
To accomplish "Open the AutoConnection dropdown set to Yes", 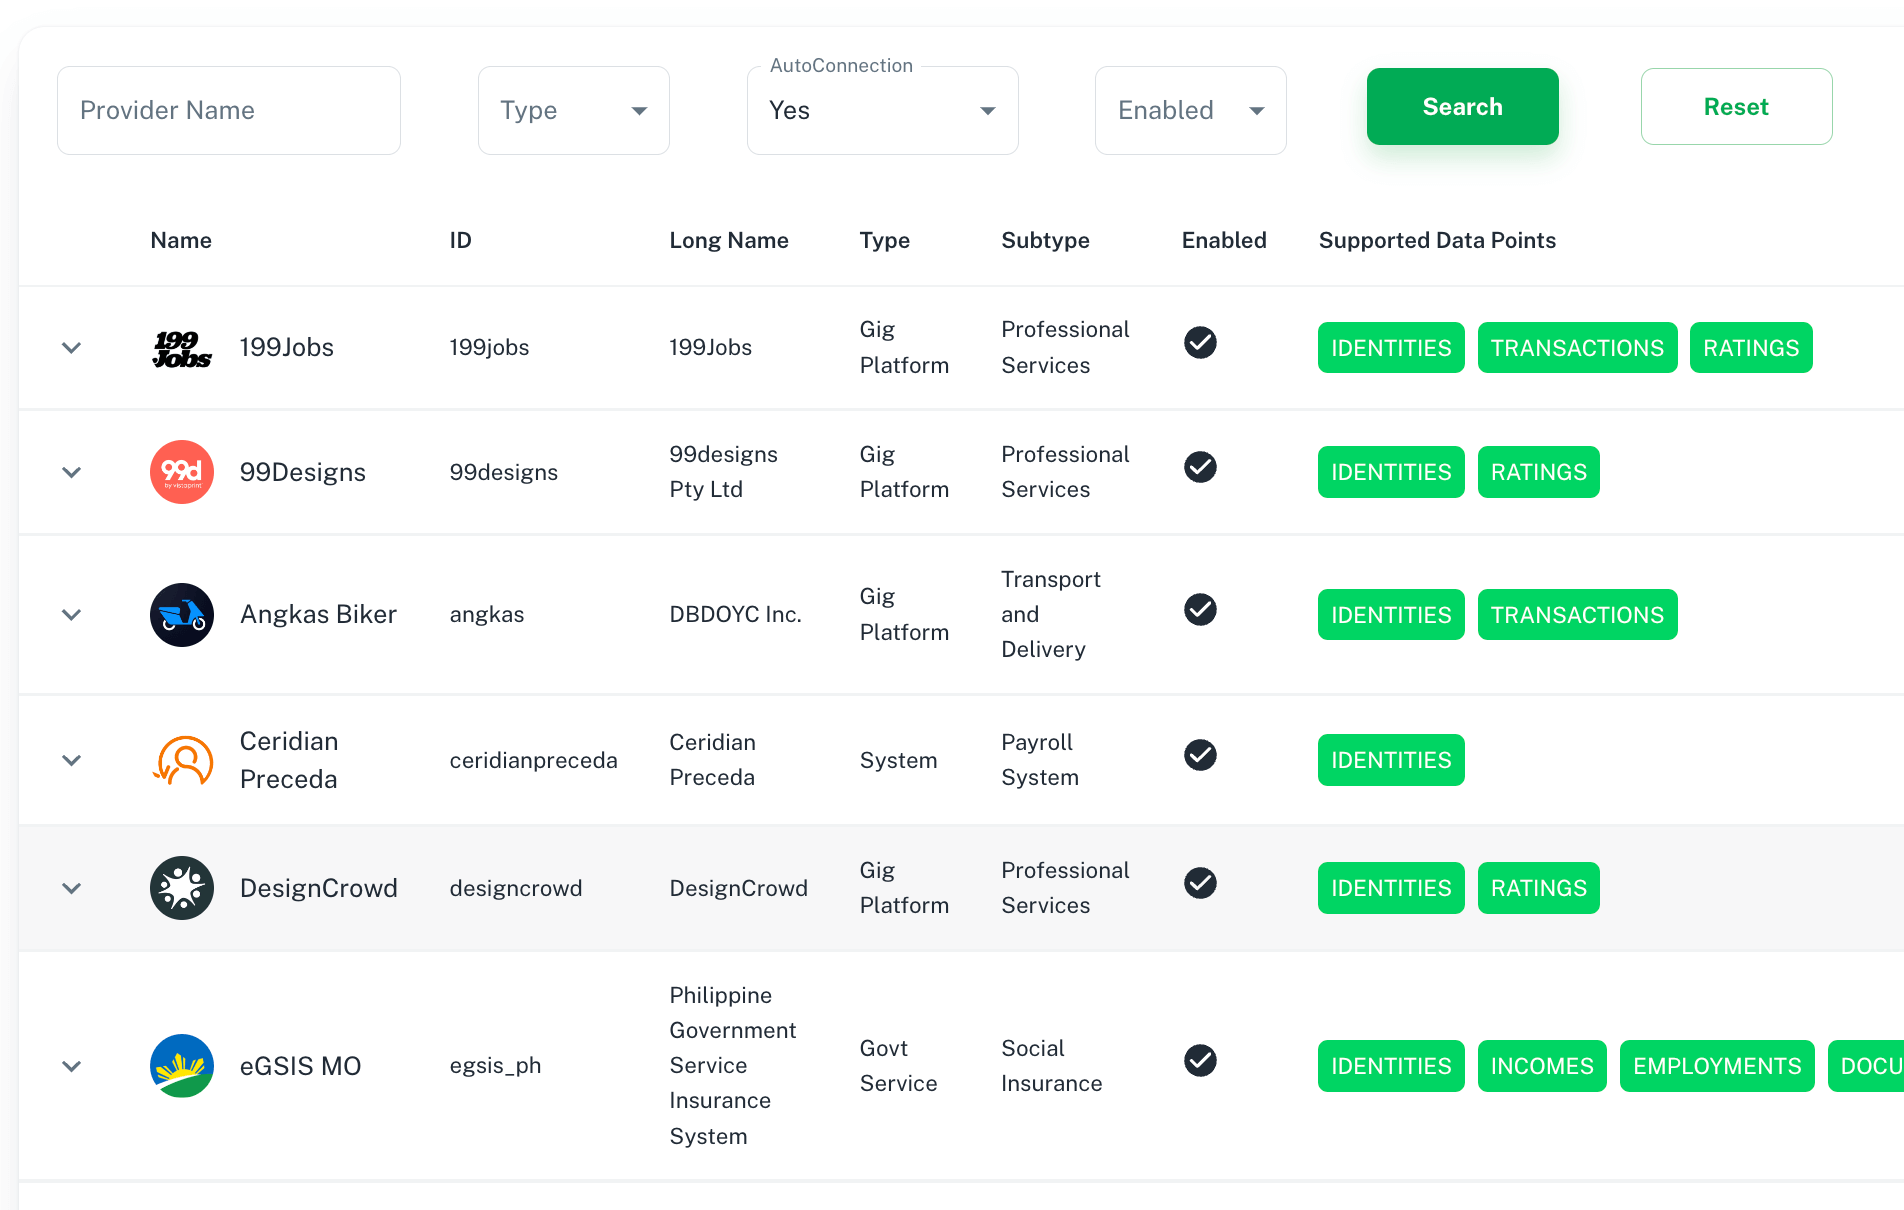I will pos(883,110).
